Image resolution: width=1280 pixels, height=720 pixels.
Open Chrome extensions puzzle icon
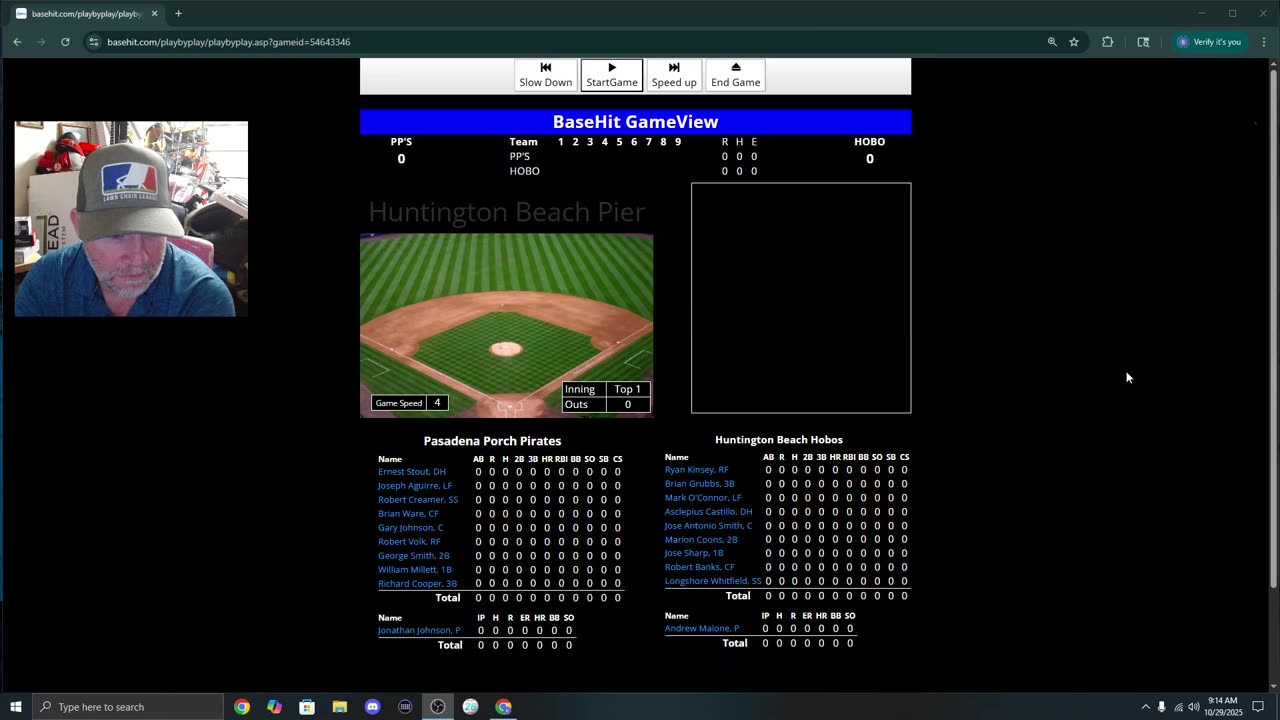coord(1107,42)
